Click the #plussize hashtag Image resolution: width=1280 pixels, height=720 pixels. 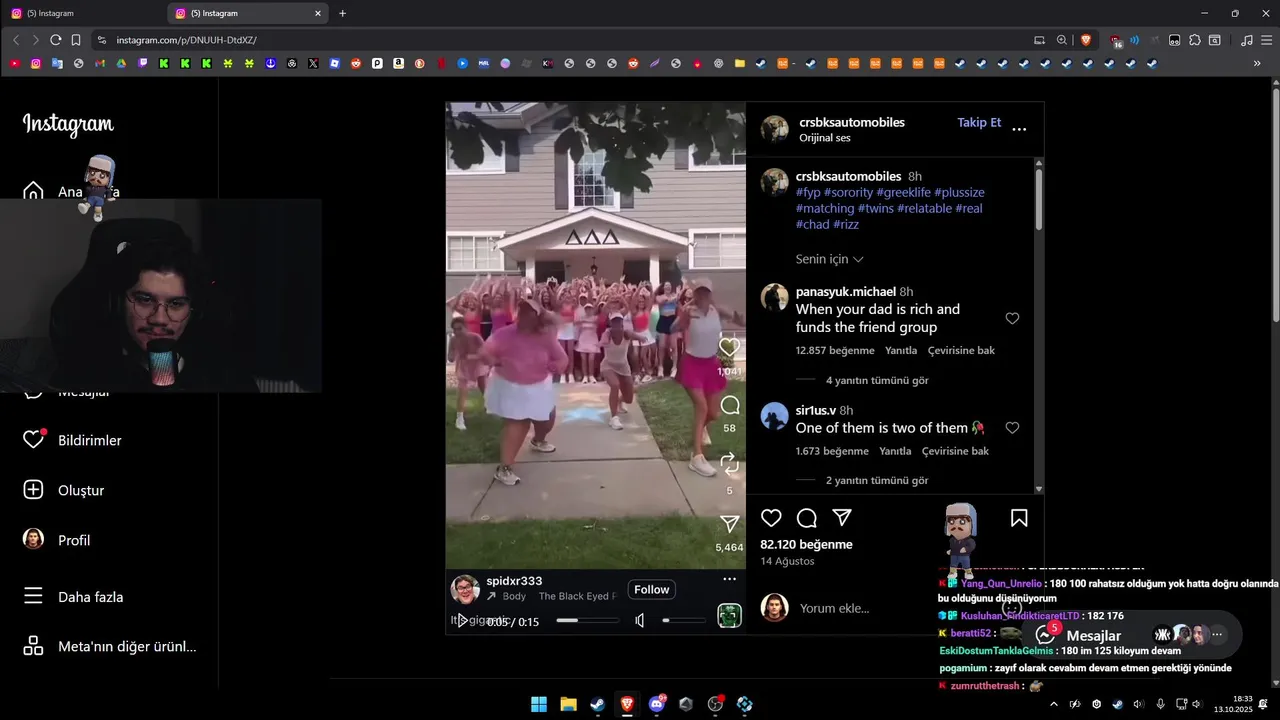pos(960,192)
